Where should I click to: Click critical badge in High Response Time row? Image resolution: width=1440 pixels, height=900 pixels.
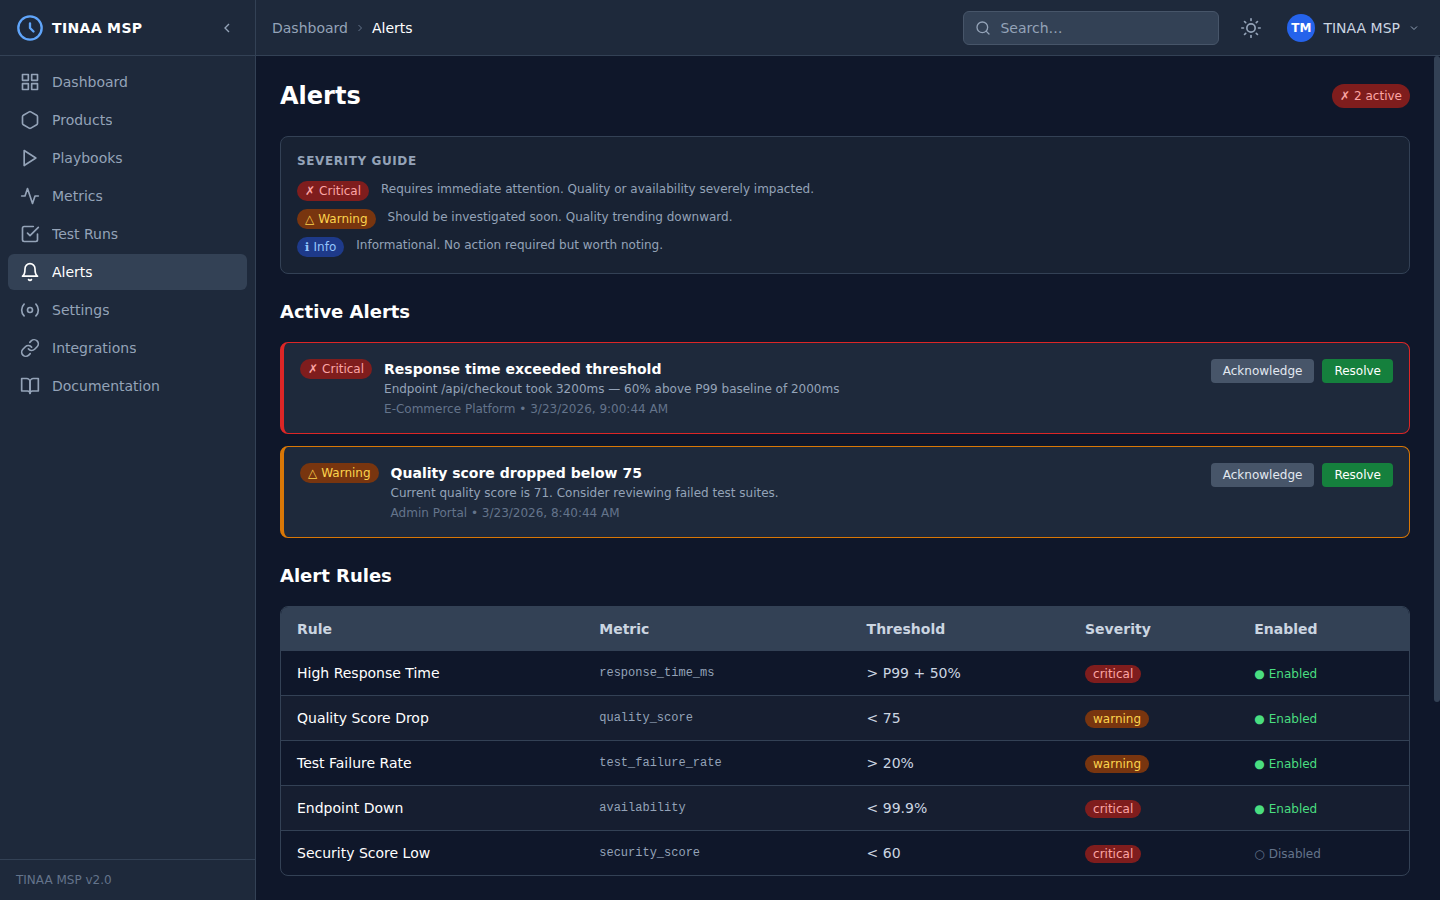(x=1113, y=674)
